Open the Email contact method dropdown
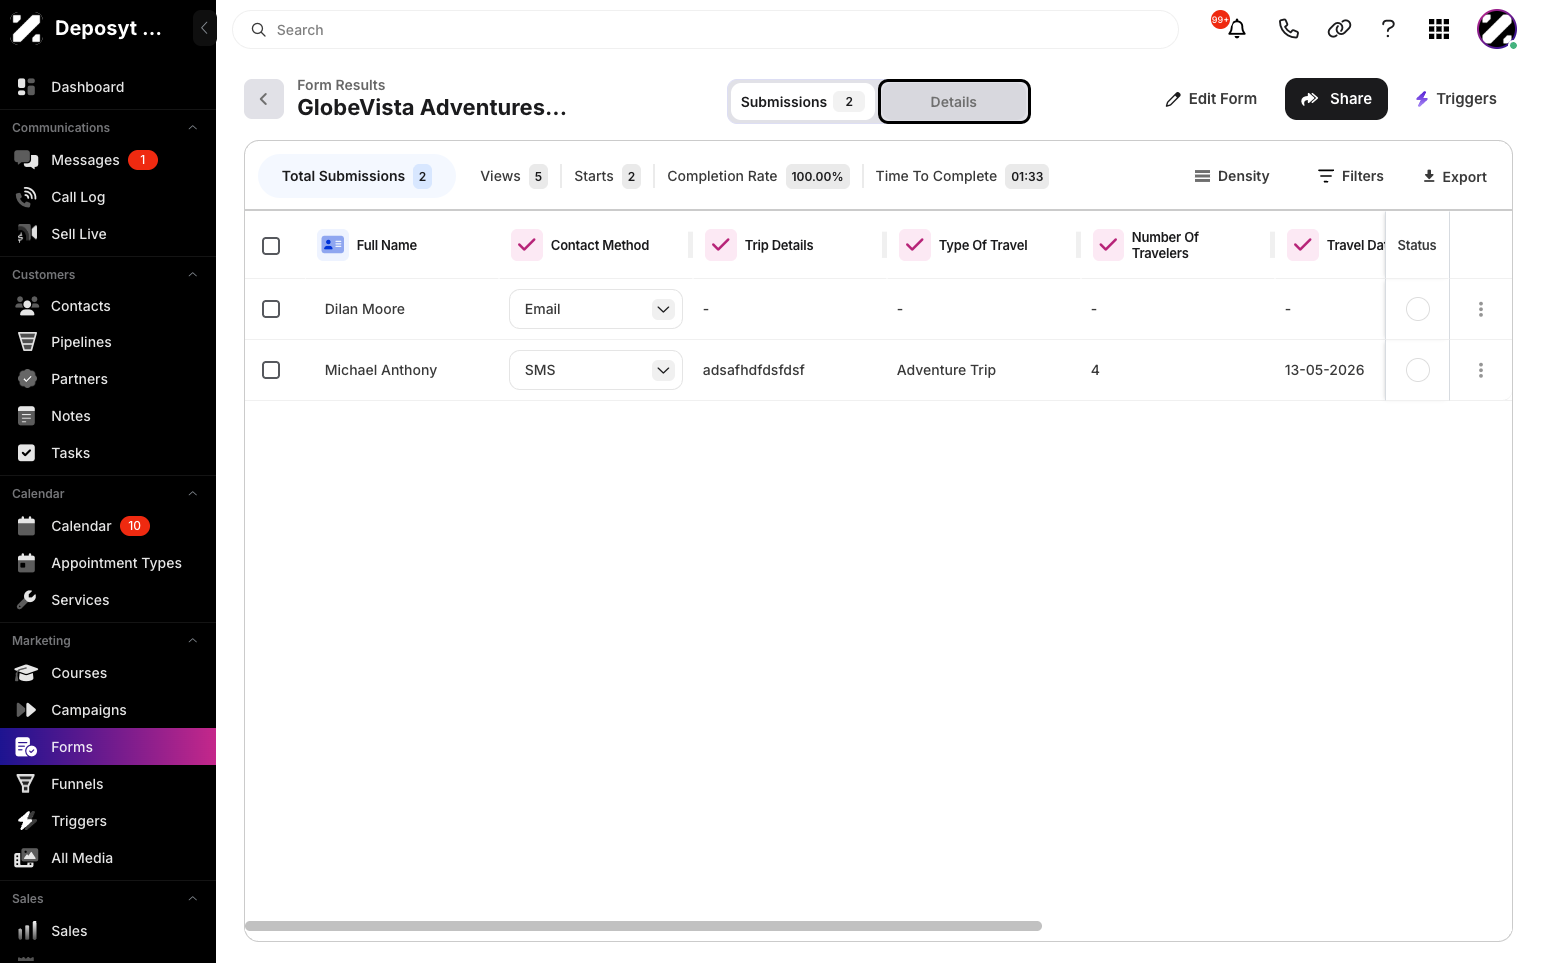 tap(596, 309)
